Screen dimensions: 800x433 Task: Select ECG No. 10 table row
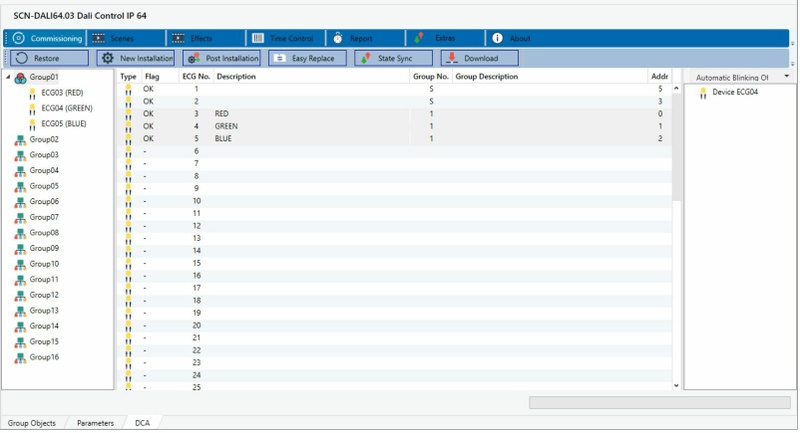pos(394,201)
